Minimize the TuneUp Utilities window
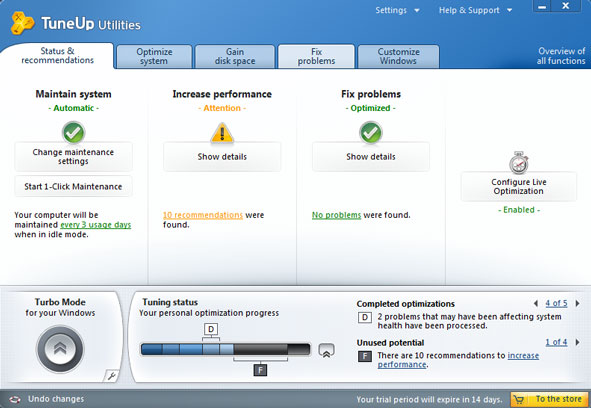The image size is (591, 408). (542, 6)
